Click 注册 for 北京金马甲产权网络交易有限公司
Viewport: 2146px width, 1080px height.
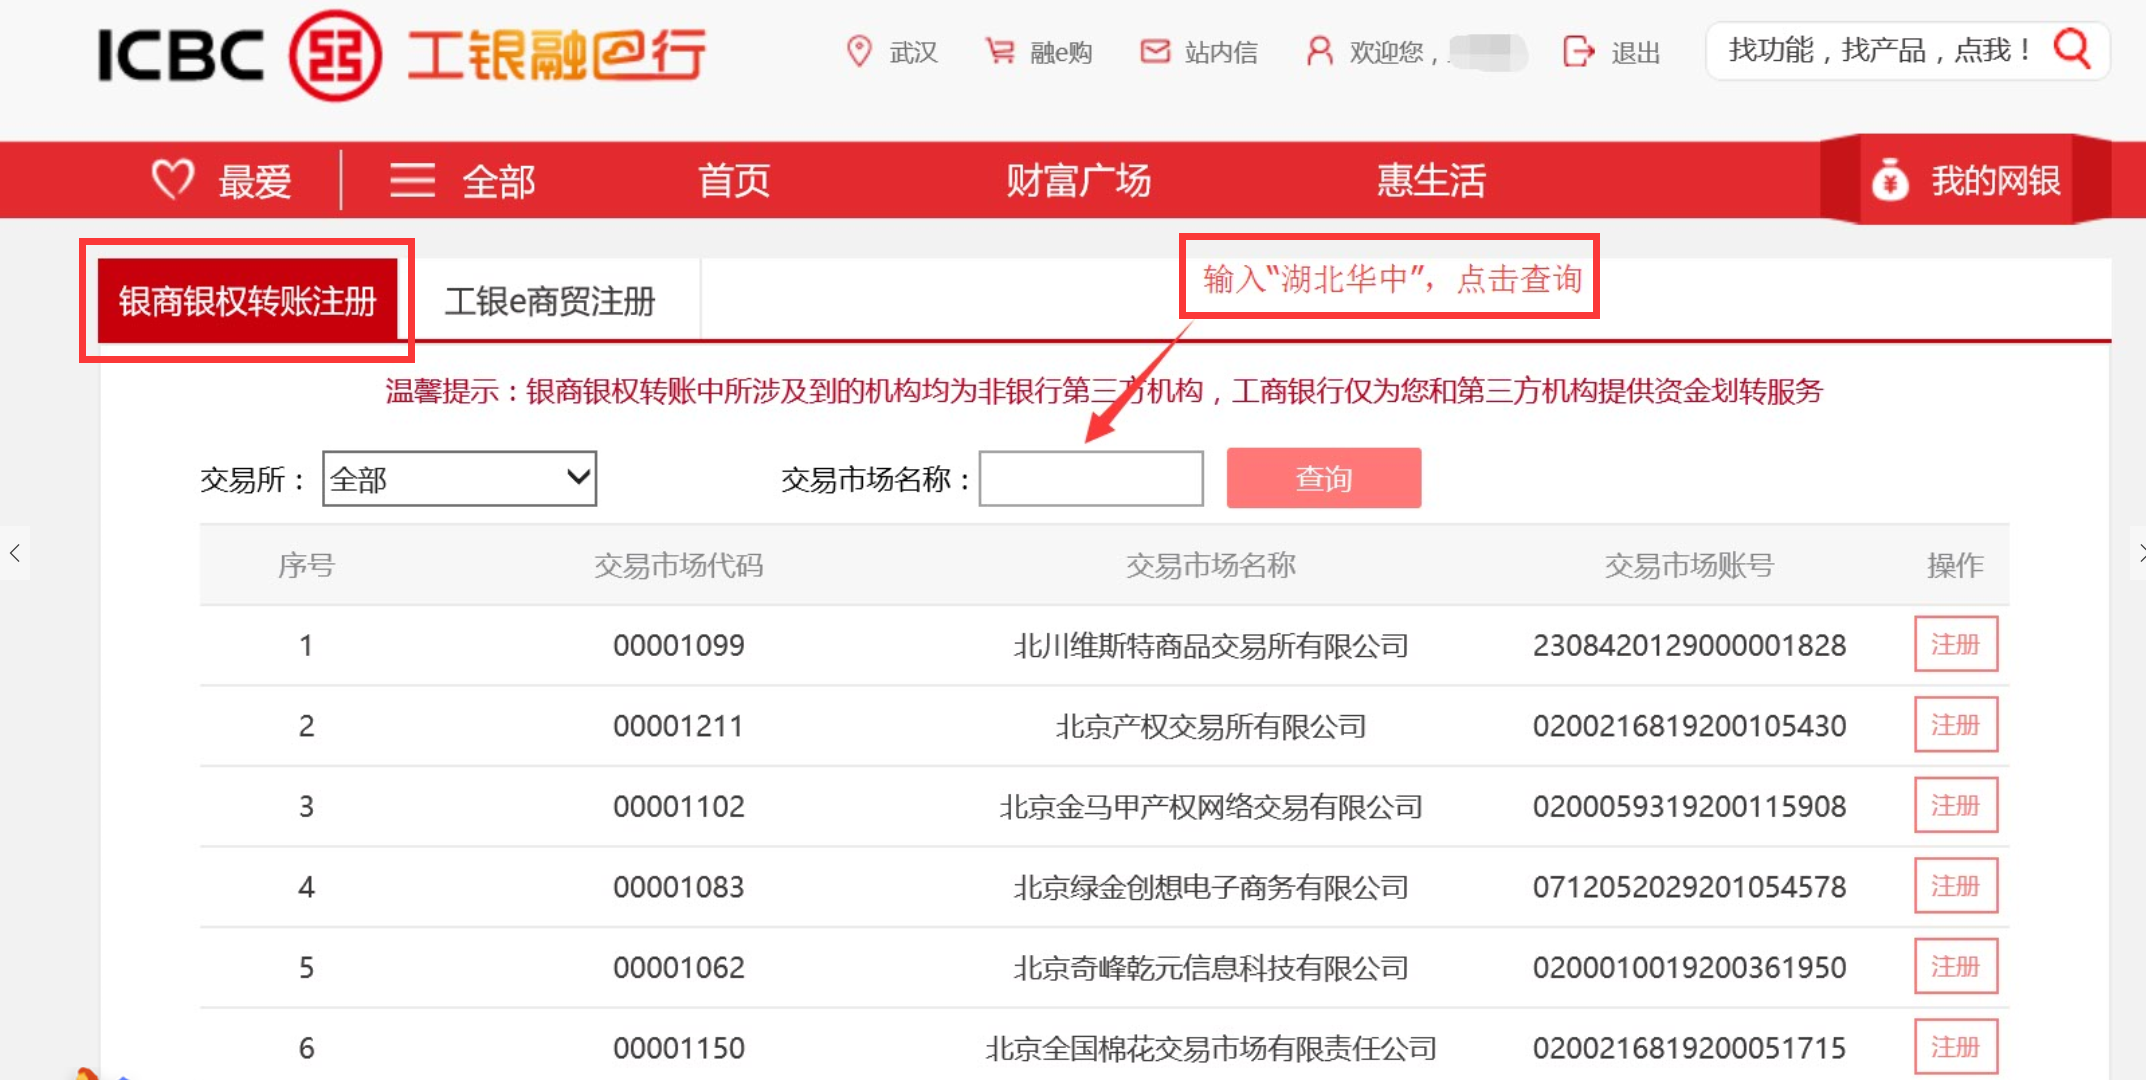pos(1956,805)
